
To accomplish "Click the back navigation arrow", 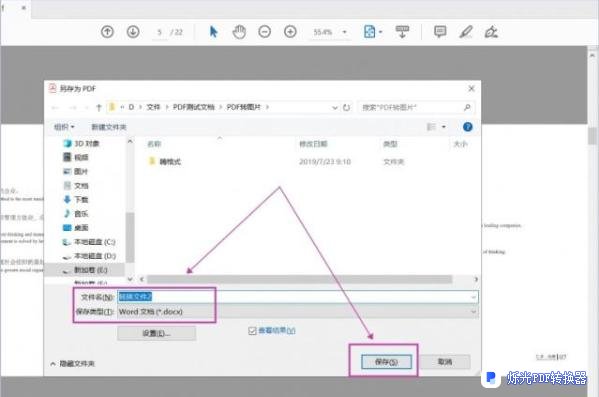I will (x=55, y=108).
